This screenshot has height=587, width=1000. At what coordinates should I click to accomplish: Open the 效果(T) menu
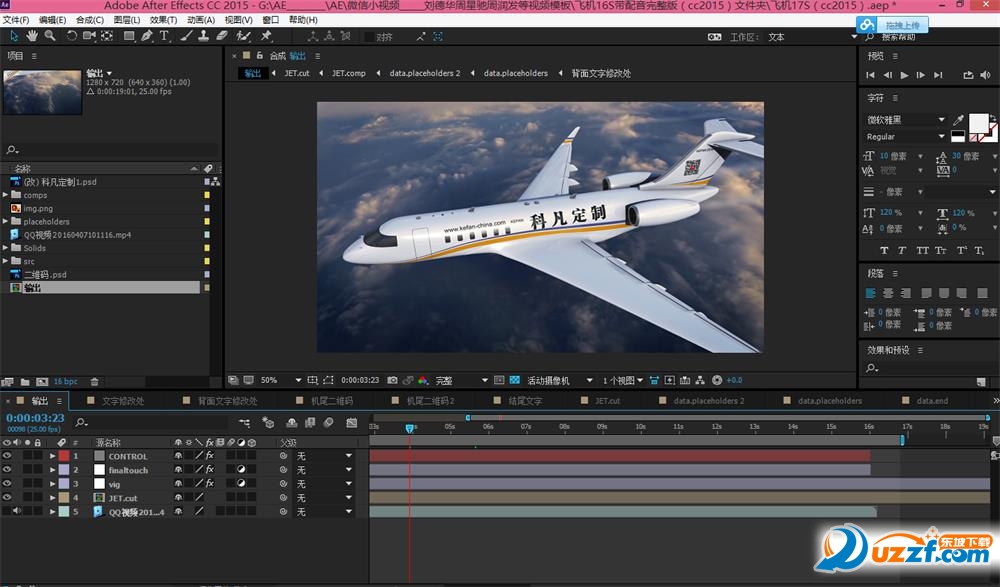163,20
